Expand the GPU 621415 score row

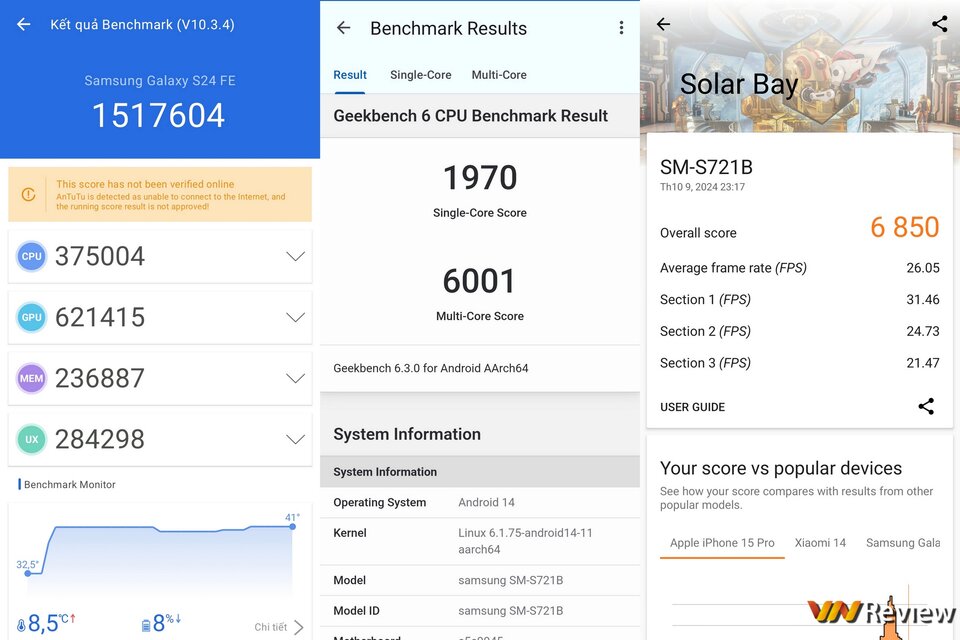coord(160,317)
